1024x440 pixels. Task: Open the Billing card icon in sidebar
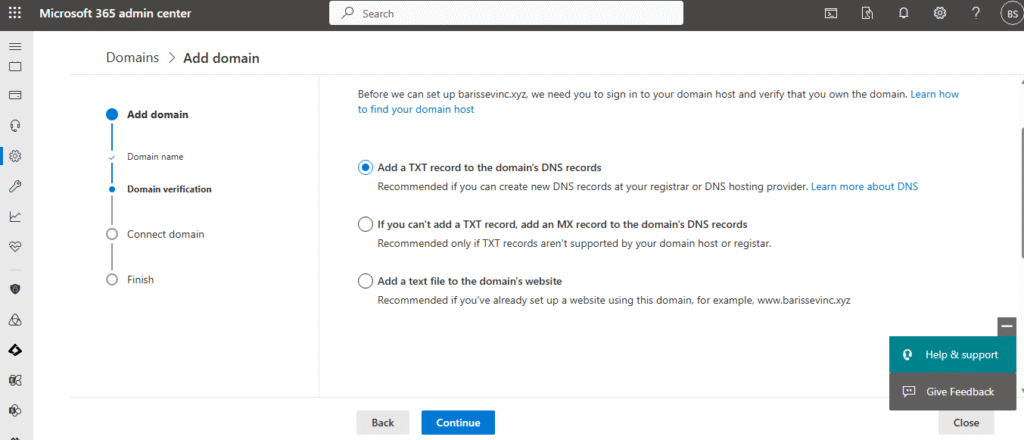15,95
